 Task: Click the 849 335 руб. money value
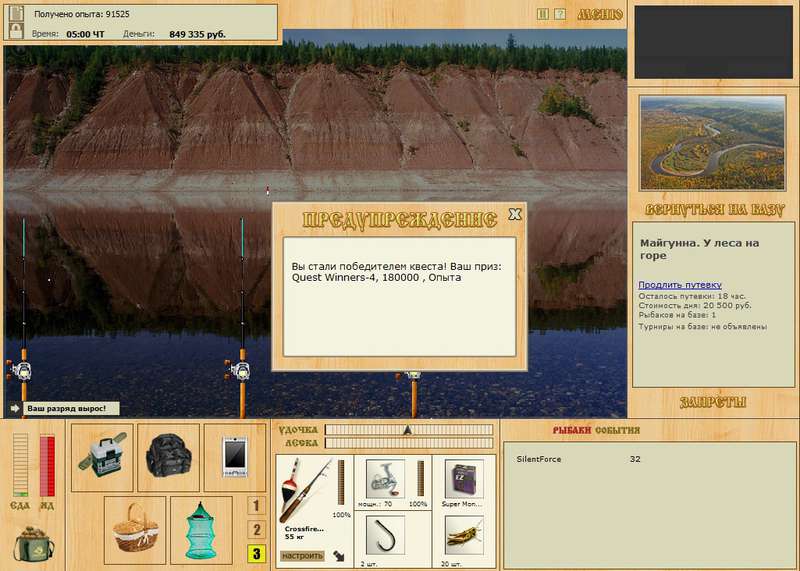pyautogui.click(x=197, y=34)
